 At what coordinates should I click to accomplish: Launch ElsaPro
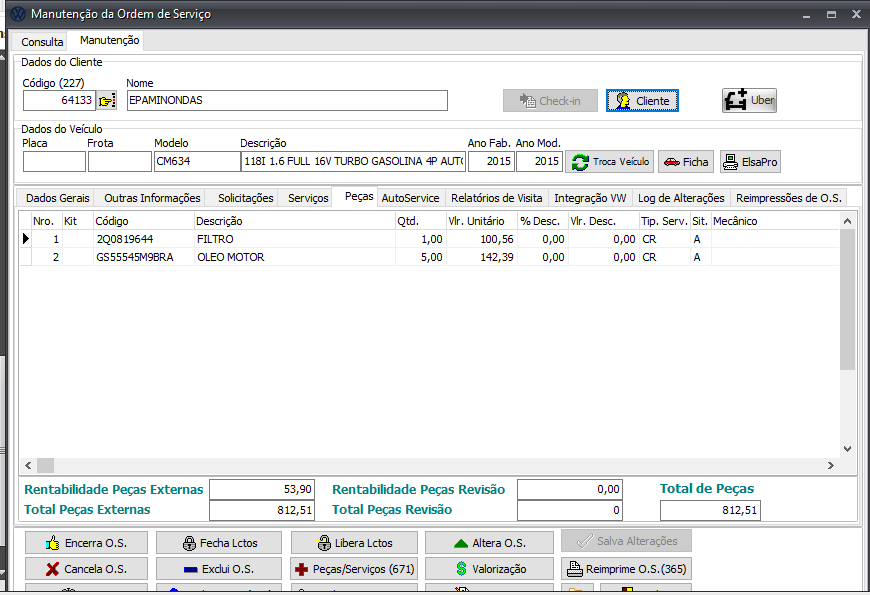(750, 162)
